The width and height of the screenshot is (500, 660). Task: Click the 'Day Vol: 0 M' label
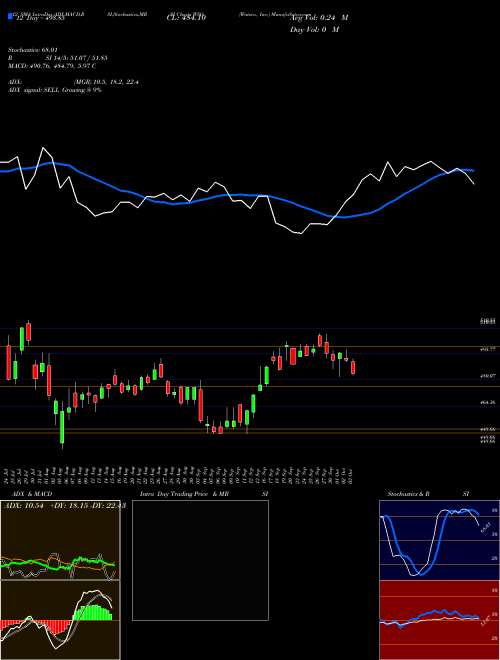[x=314, y=30]
